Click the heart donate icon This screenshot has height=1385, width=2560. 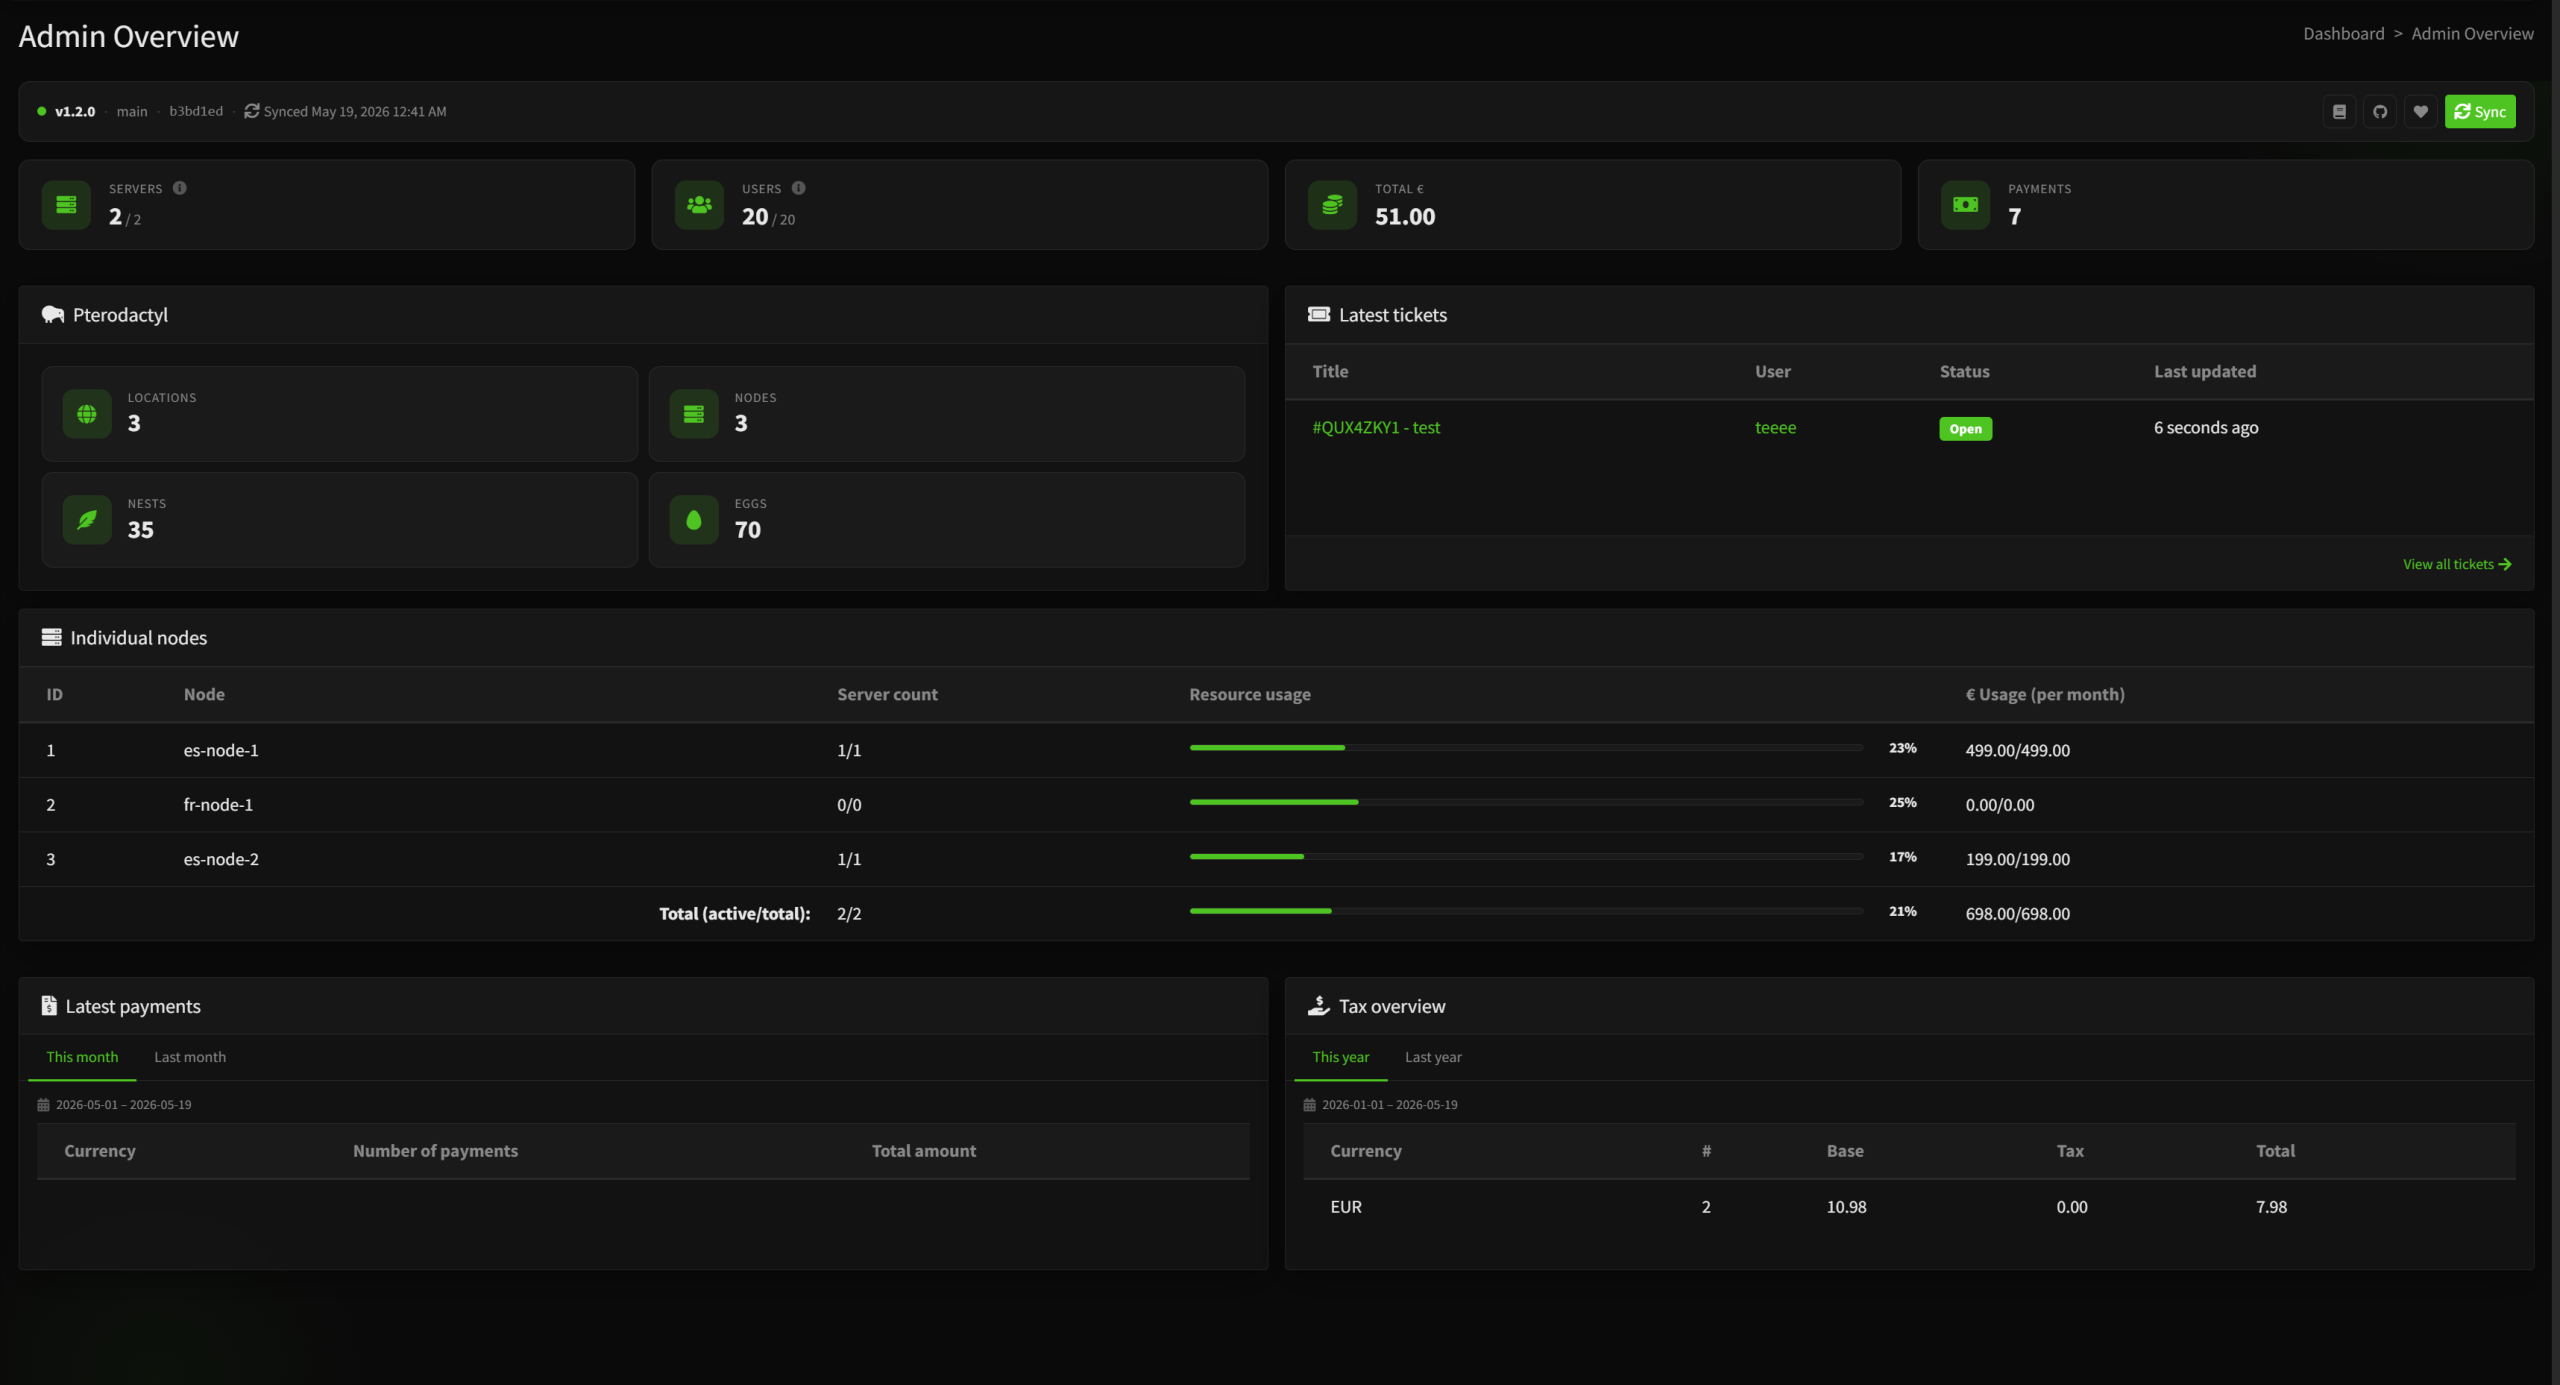(2420, 112)
